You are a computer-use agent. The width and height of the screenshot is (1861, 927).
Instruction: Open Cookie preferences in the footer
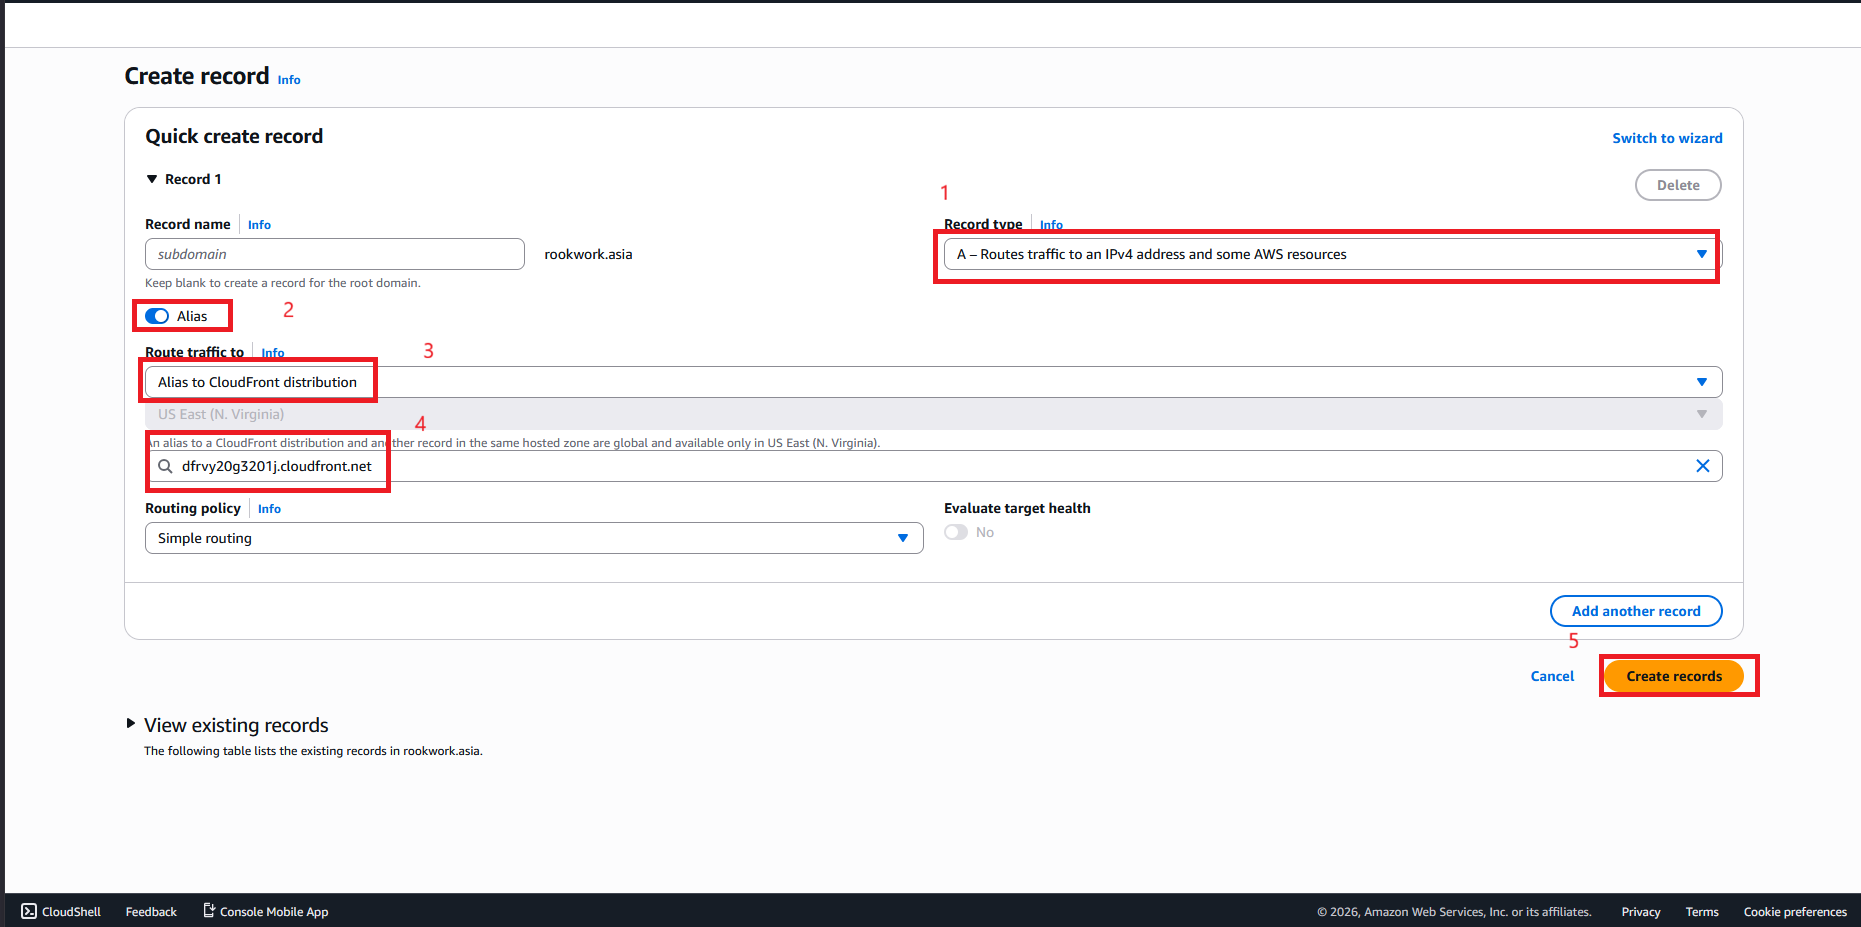[1795, 911]
